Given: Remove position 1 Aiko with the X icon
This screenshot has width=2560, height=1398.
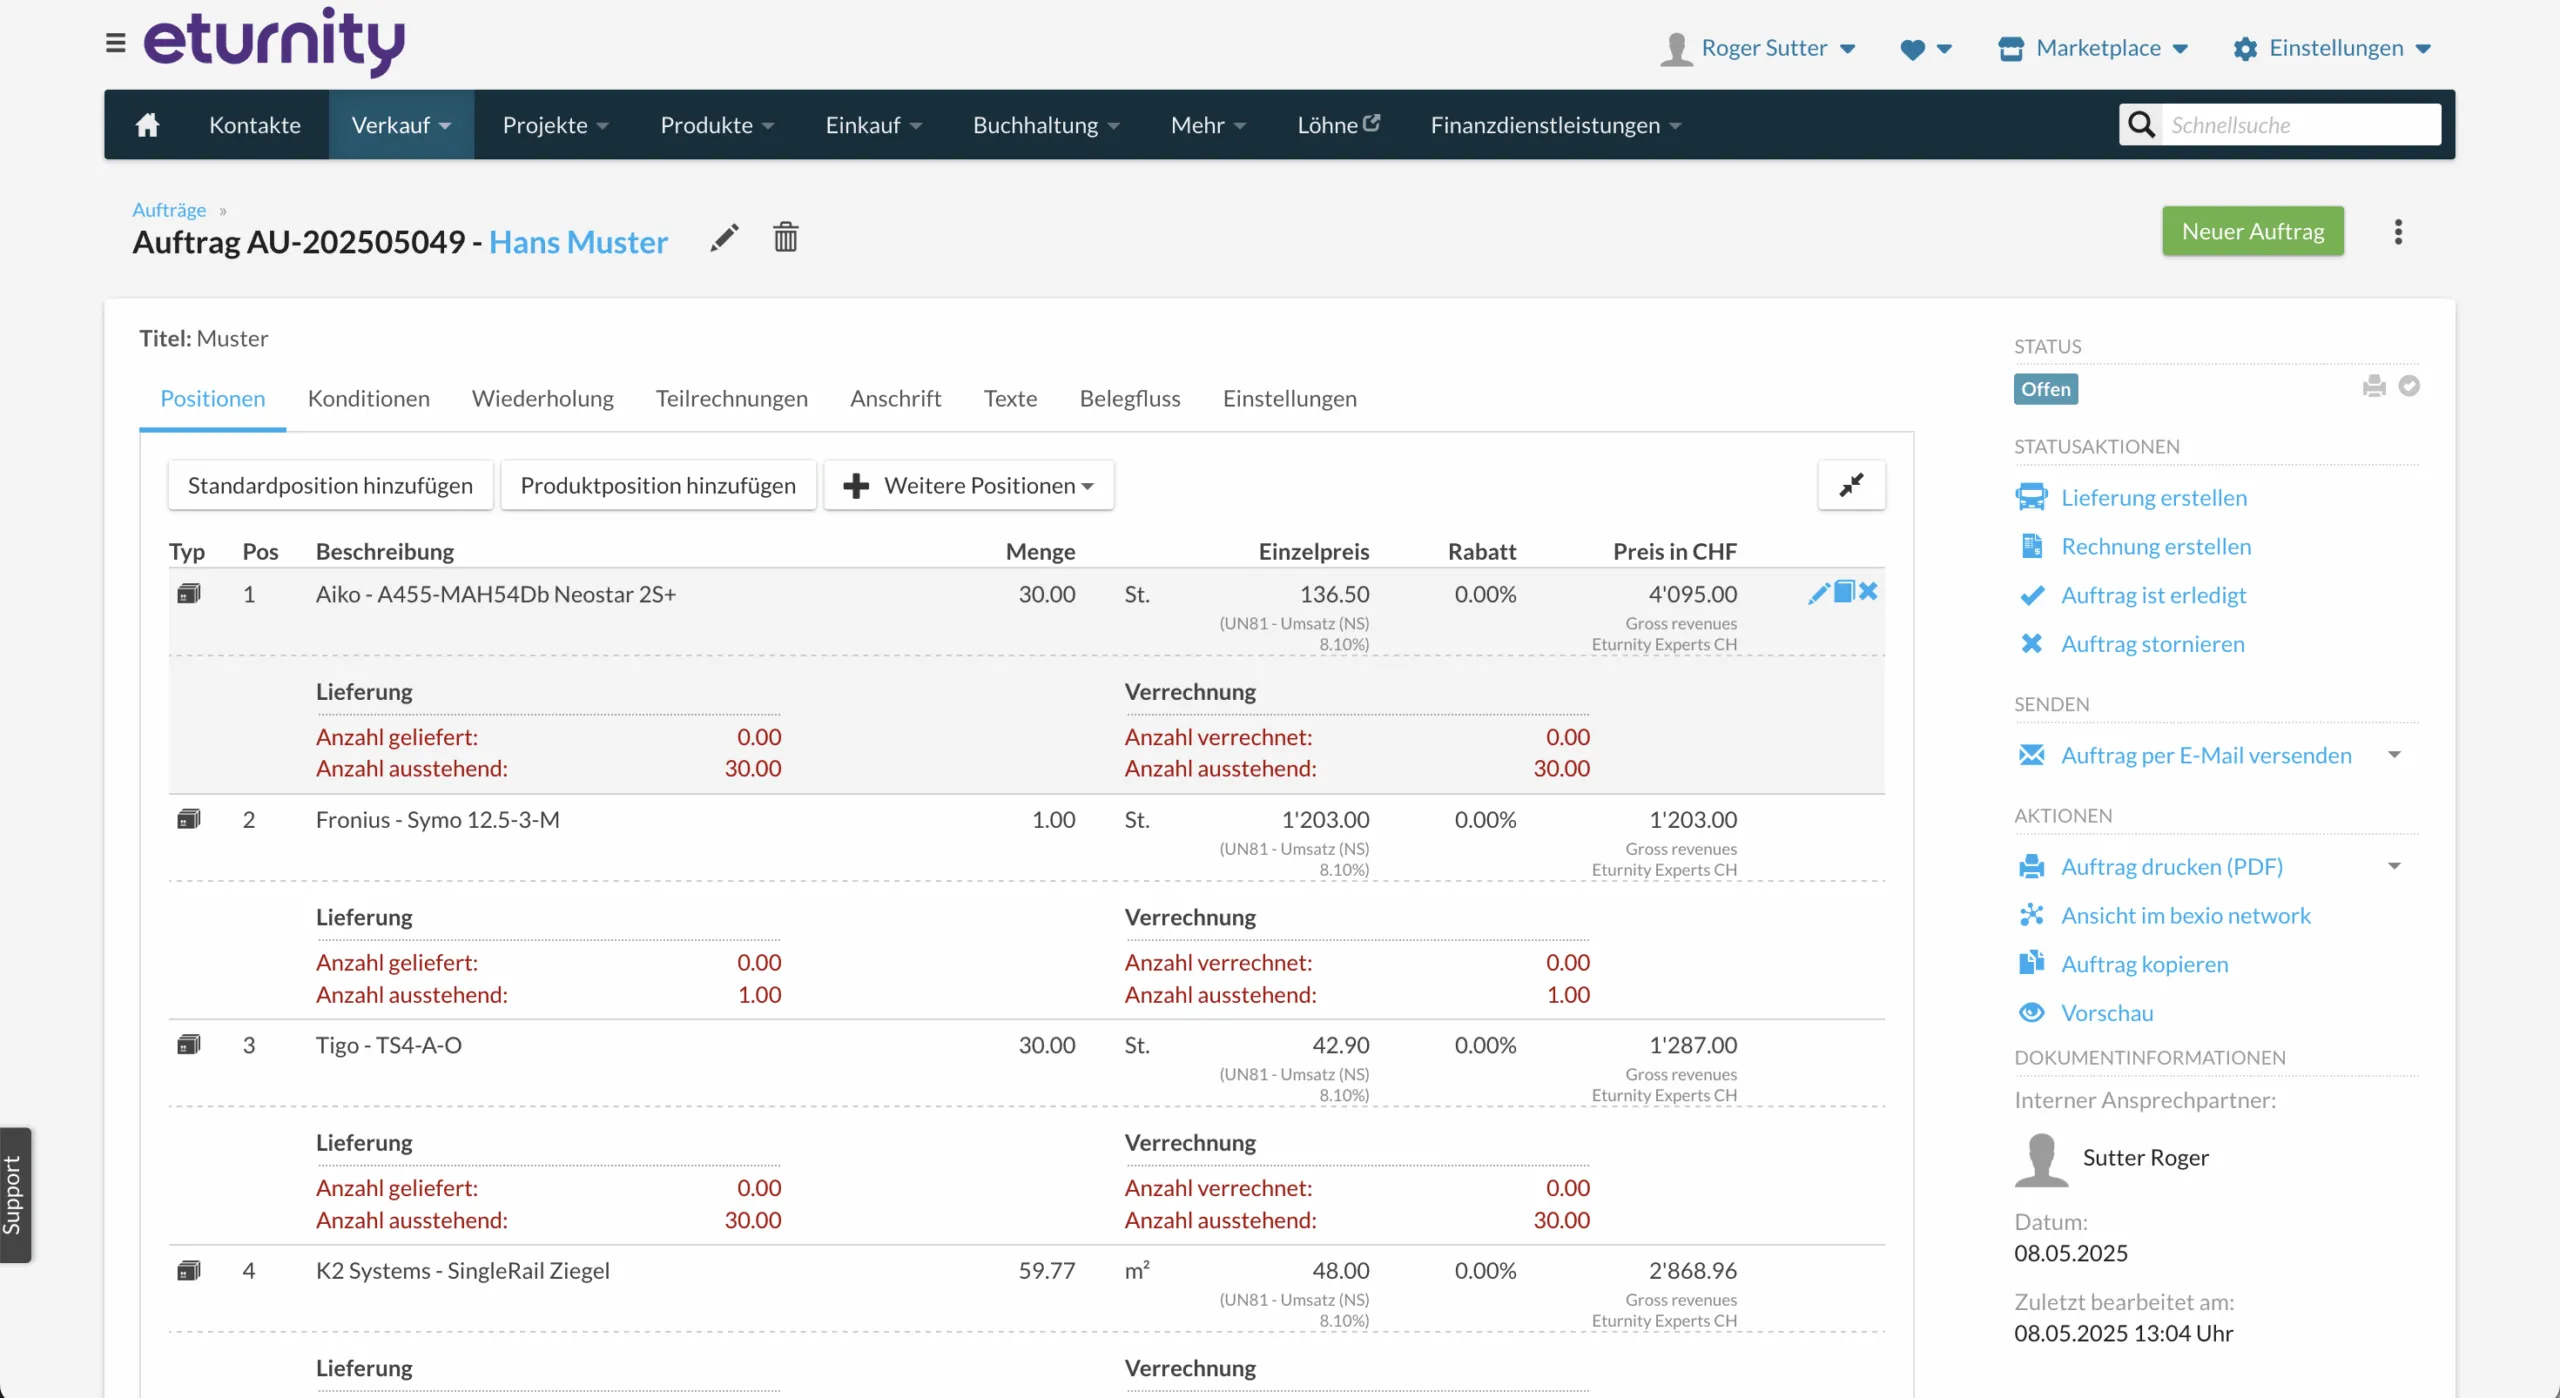Looking at the screenshot, I should pyautogui.click(x=1868, y=592).
